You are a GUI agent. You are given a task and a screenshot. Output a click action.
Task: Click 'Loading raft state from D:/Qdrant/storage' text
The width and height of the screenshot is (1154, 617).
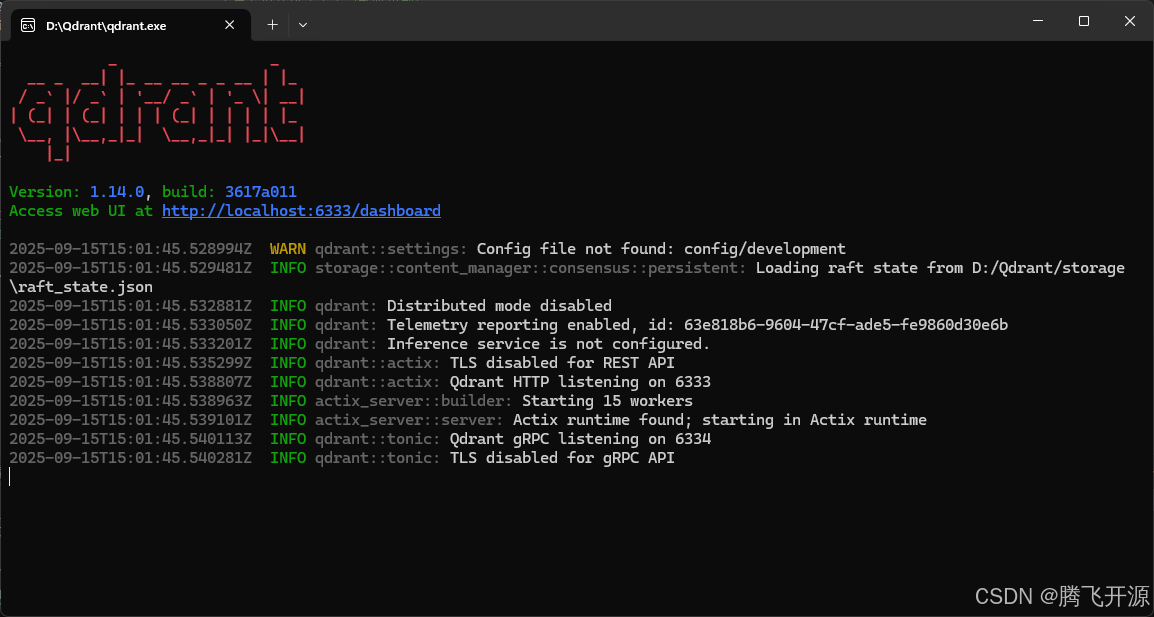940,268
